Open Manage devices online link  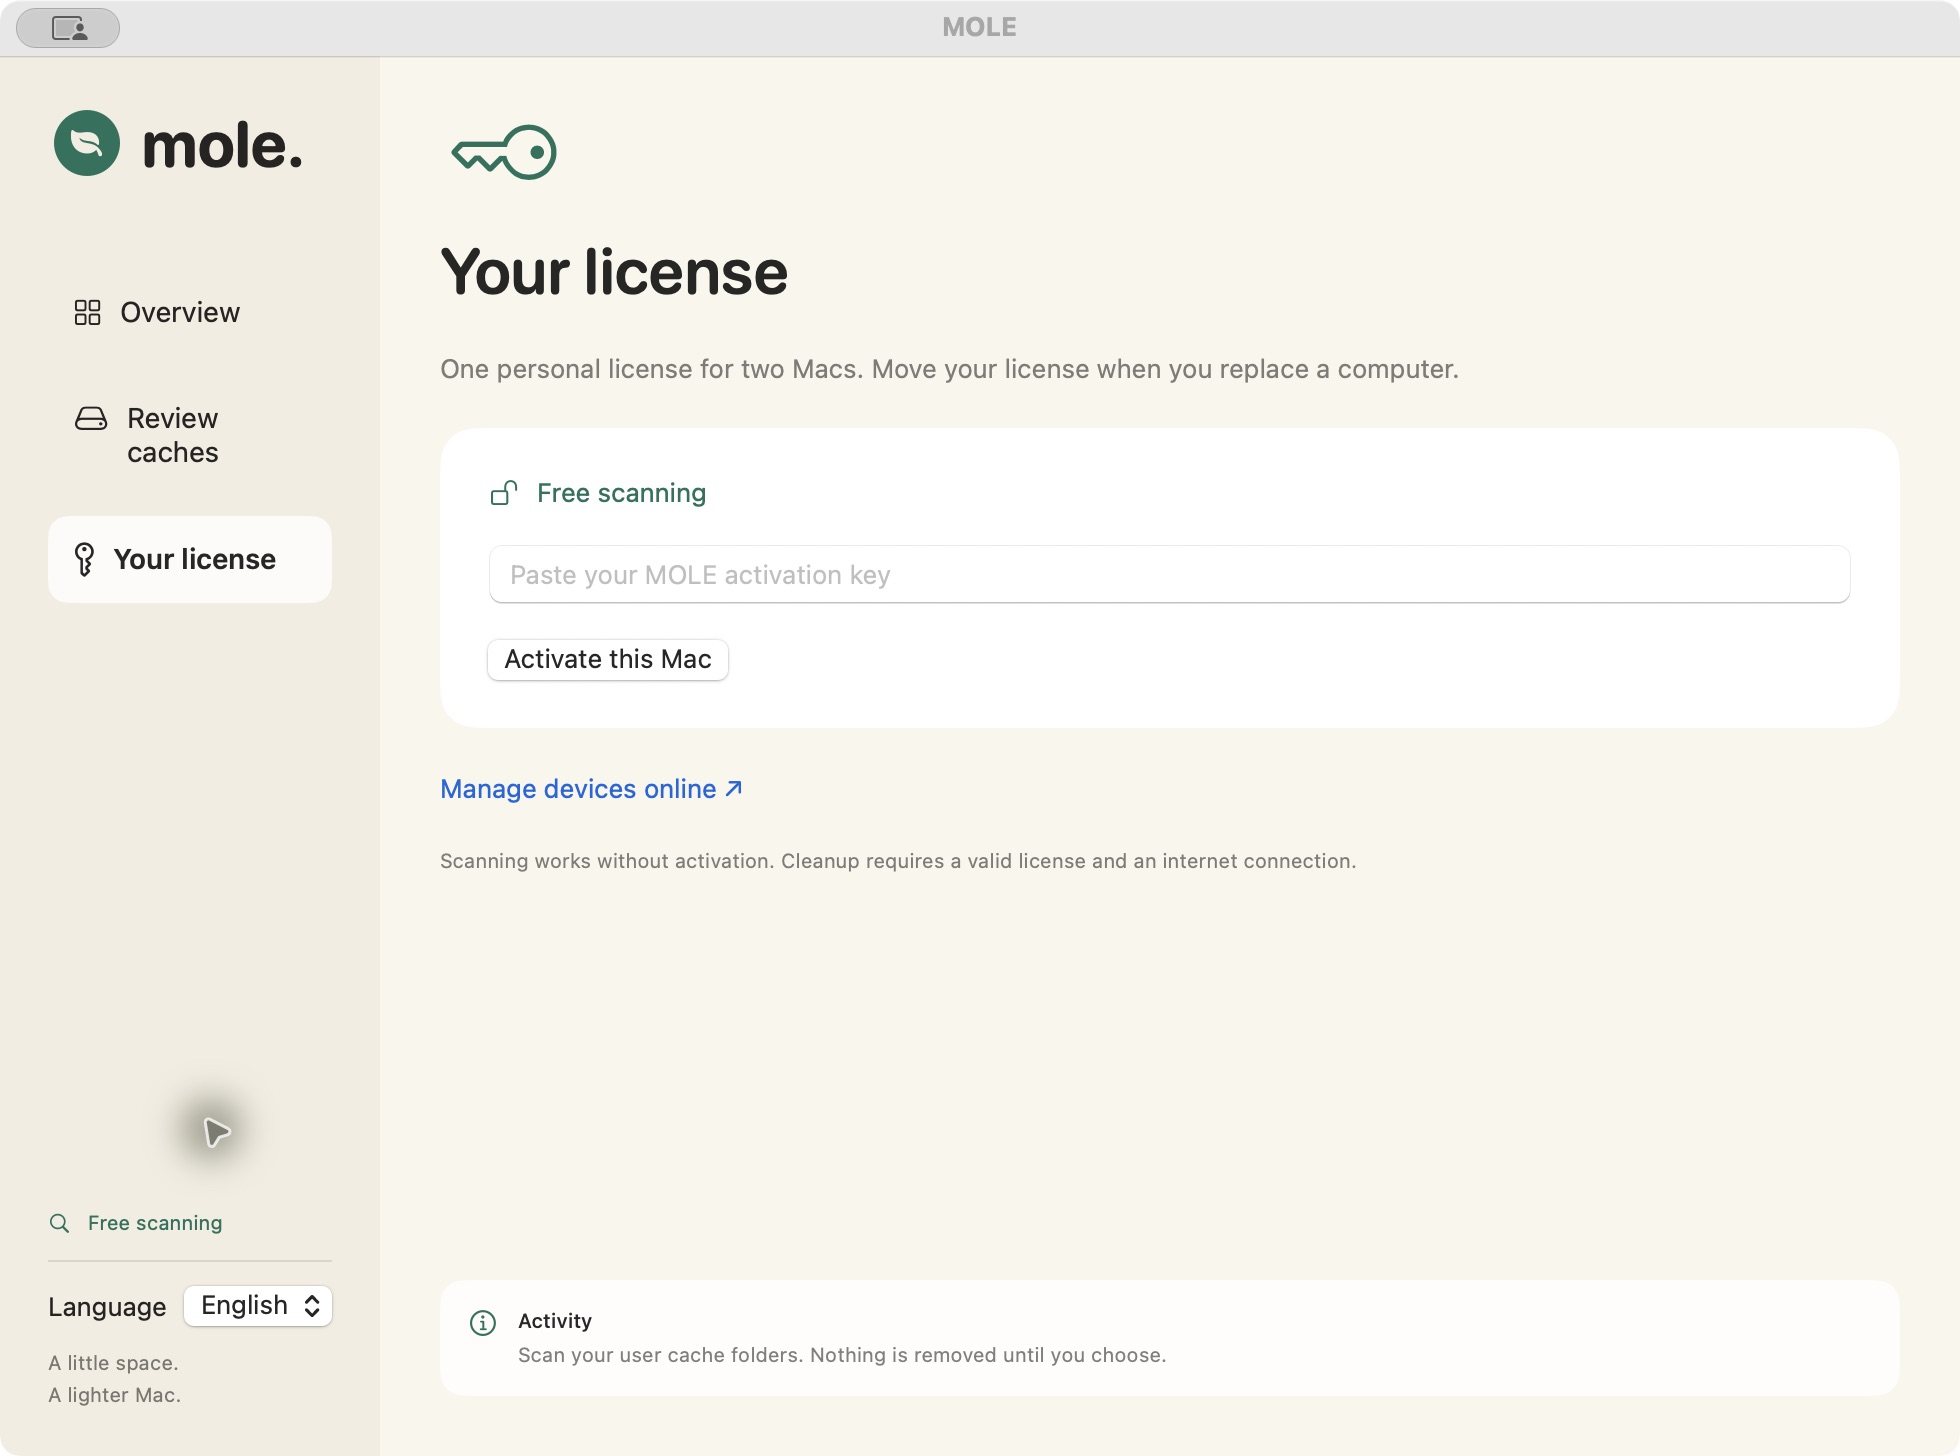pos(591,789)
